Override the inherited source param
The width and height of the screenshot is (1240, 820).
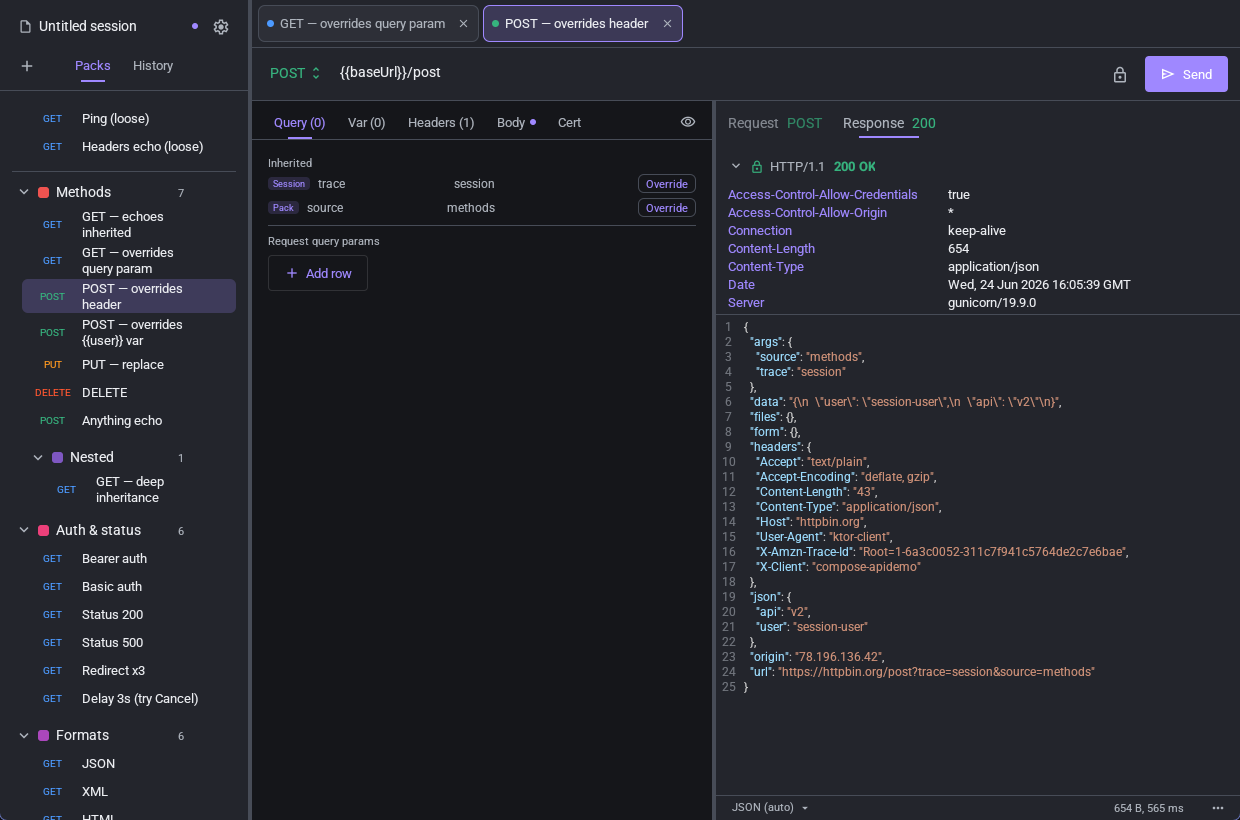click(x=667, y=208)
